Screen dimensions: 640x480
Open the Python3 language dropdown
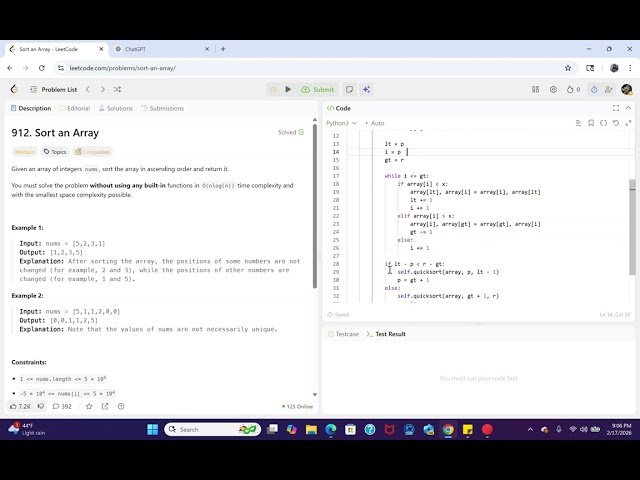pyautogui.click(x=341, y=123)
